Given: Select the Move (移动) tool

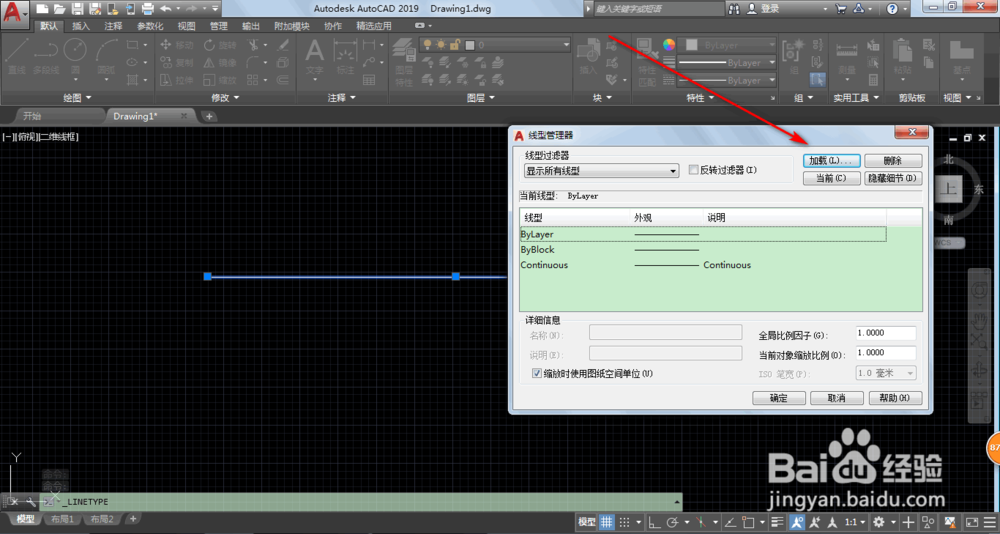Looking at the screenshot, I should click(176, 45).
